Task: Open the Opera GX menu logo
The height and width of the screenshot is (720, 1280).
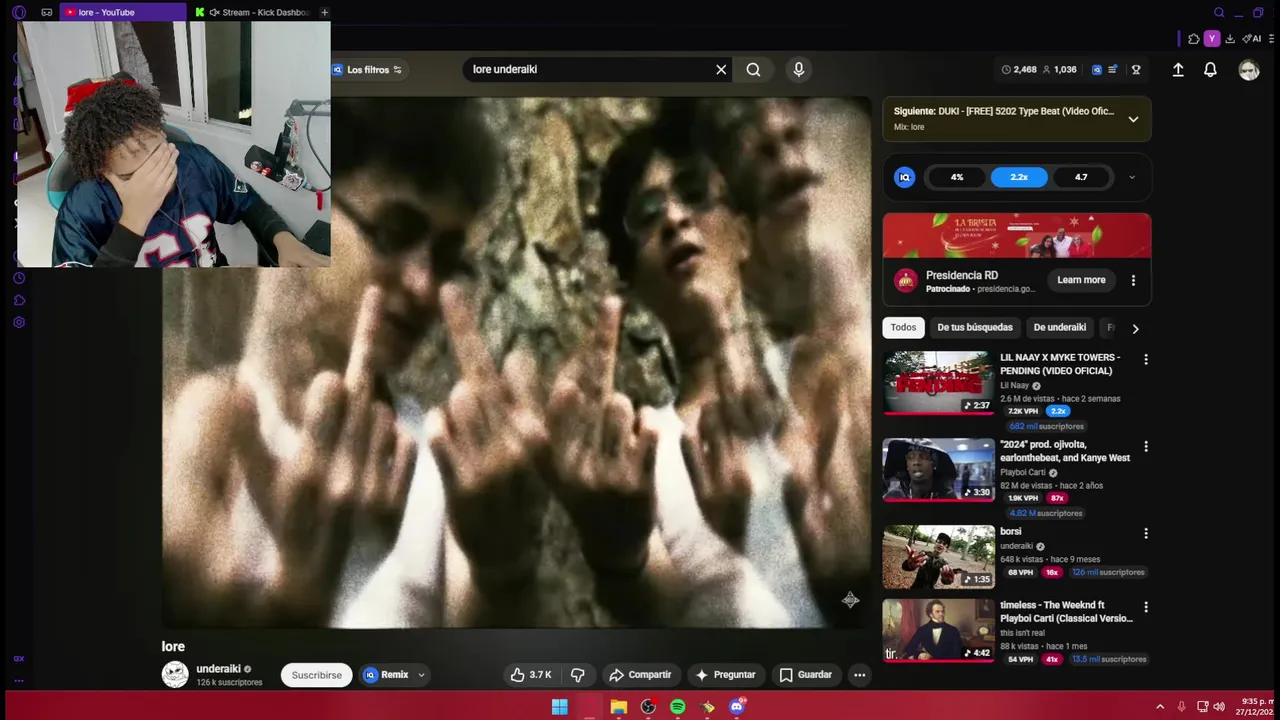Action: tap(19, 12)
